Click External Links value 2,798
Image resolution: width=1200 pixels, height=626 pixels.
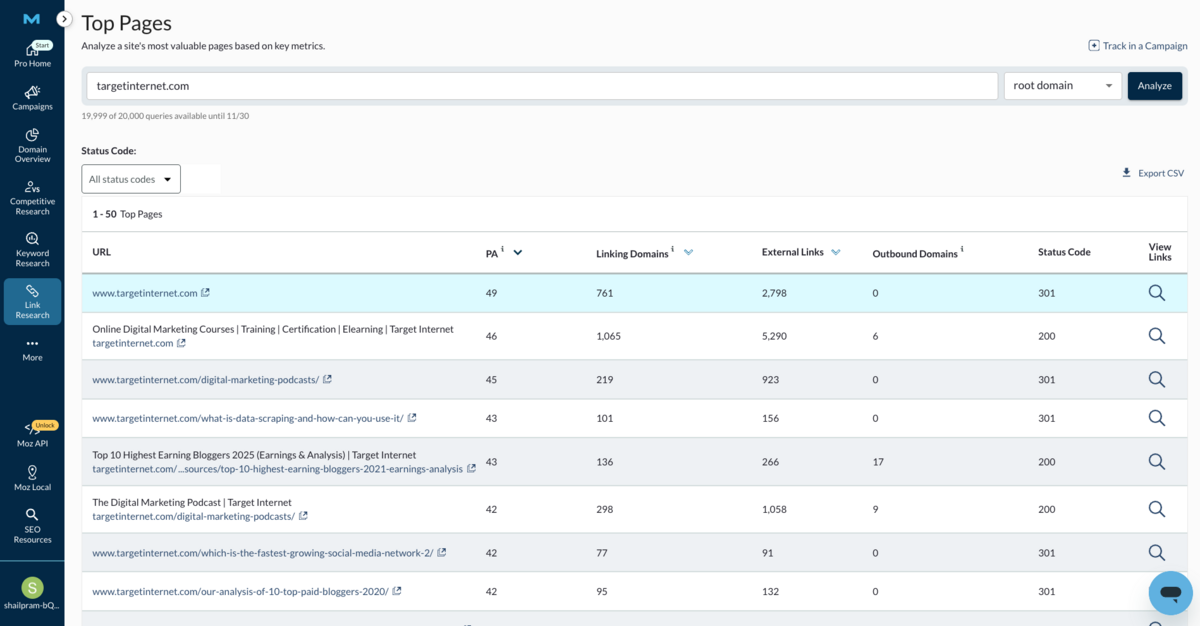coord(776,293)
